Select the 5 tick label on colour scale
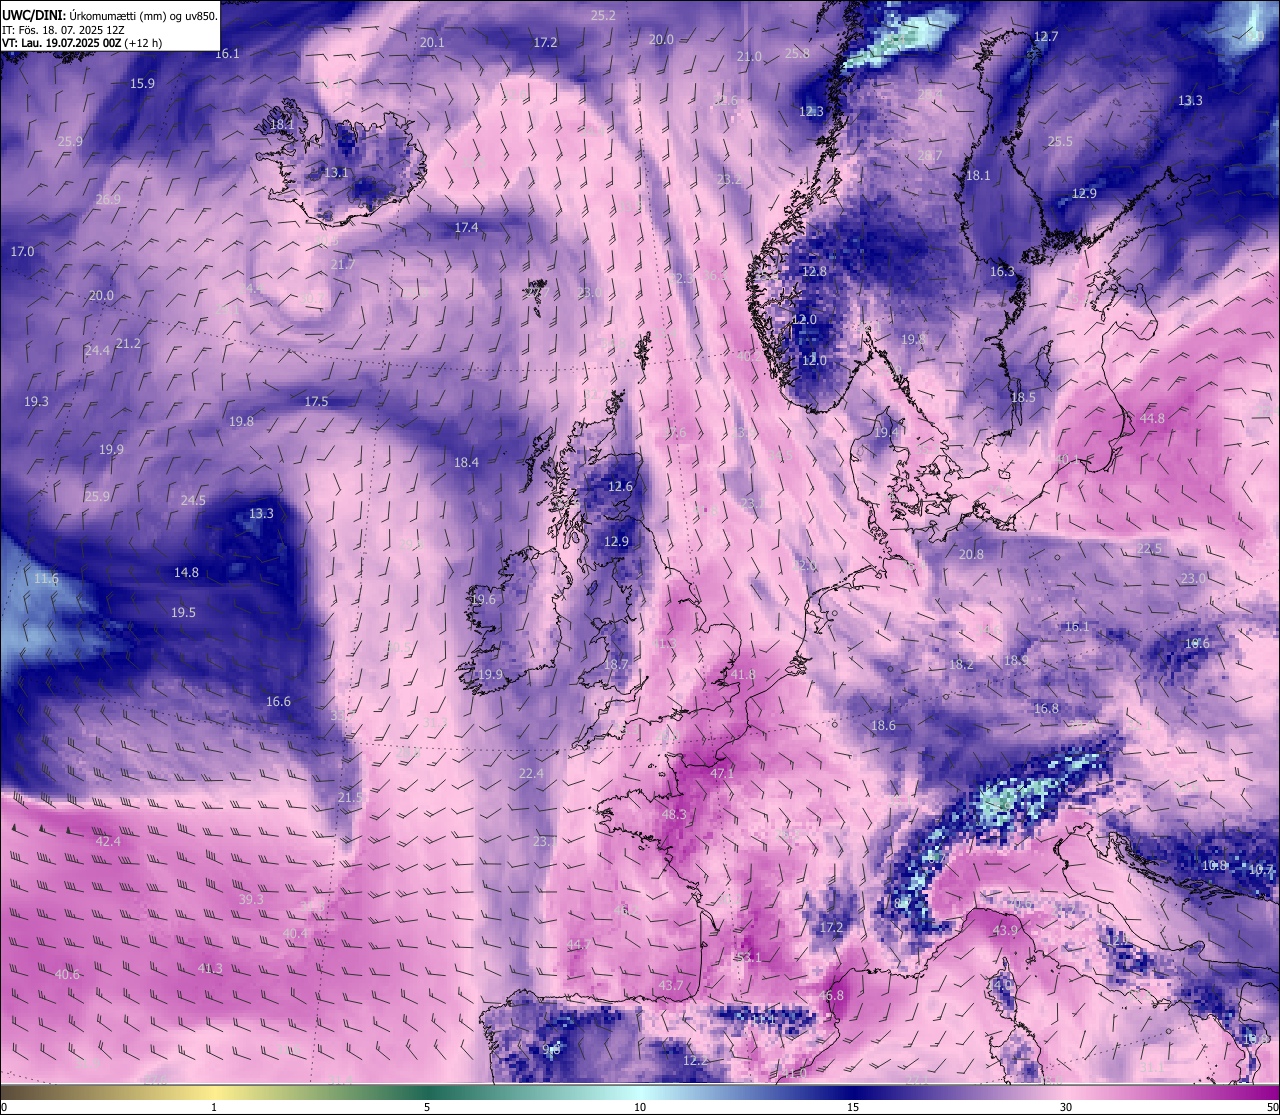Viewport: 1280px width, 1115px height. point(427,1107)
